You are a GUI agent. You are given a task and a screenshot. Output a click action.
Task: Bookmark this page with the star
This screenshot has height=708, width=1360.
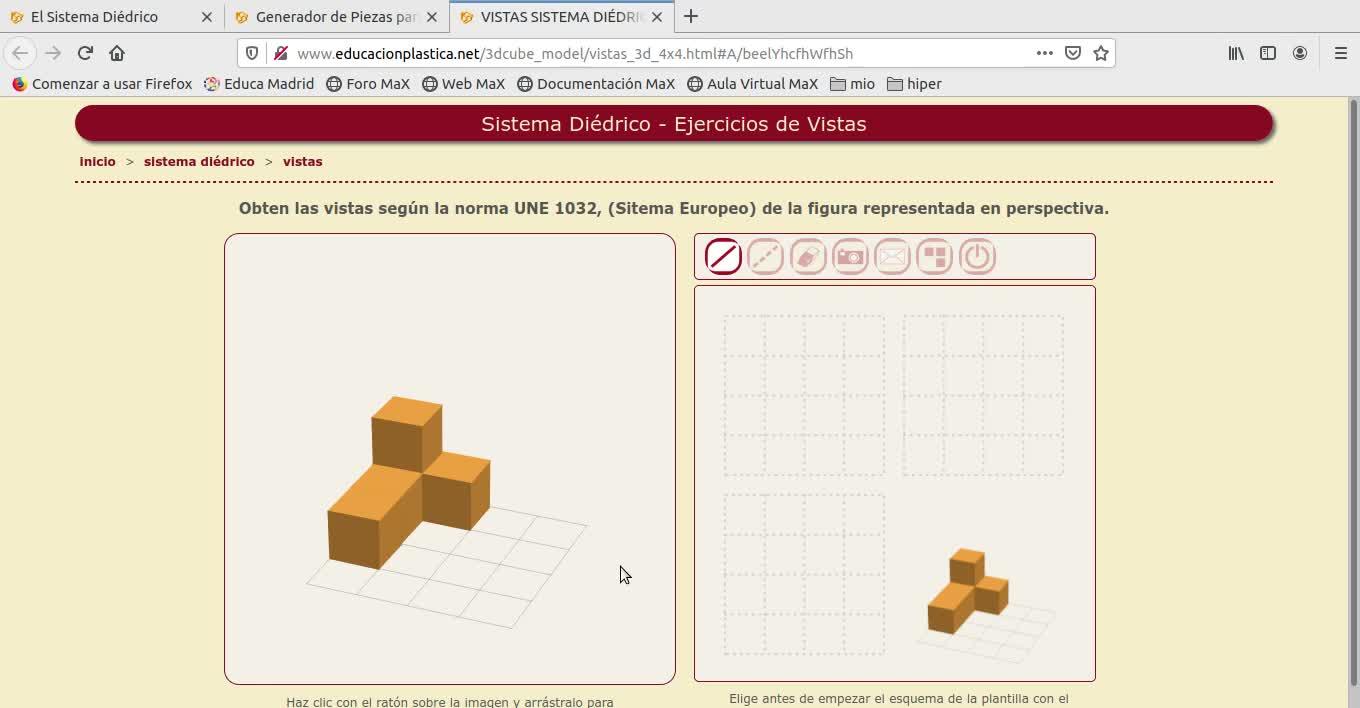click(1101, 53)
